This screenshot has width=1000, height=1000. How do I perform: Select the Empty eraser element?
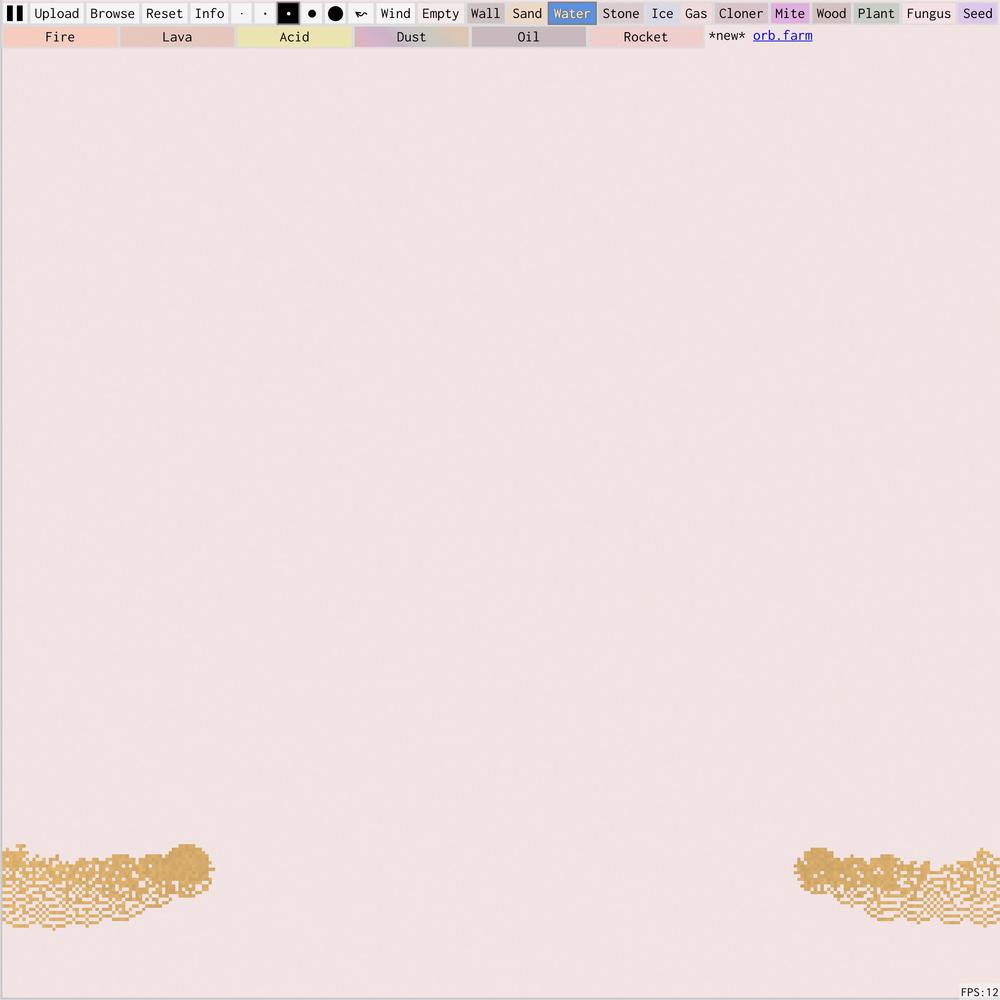coord(441,13)
